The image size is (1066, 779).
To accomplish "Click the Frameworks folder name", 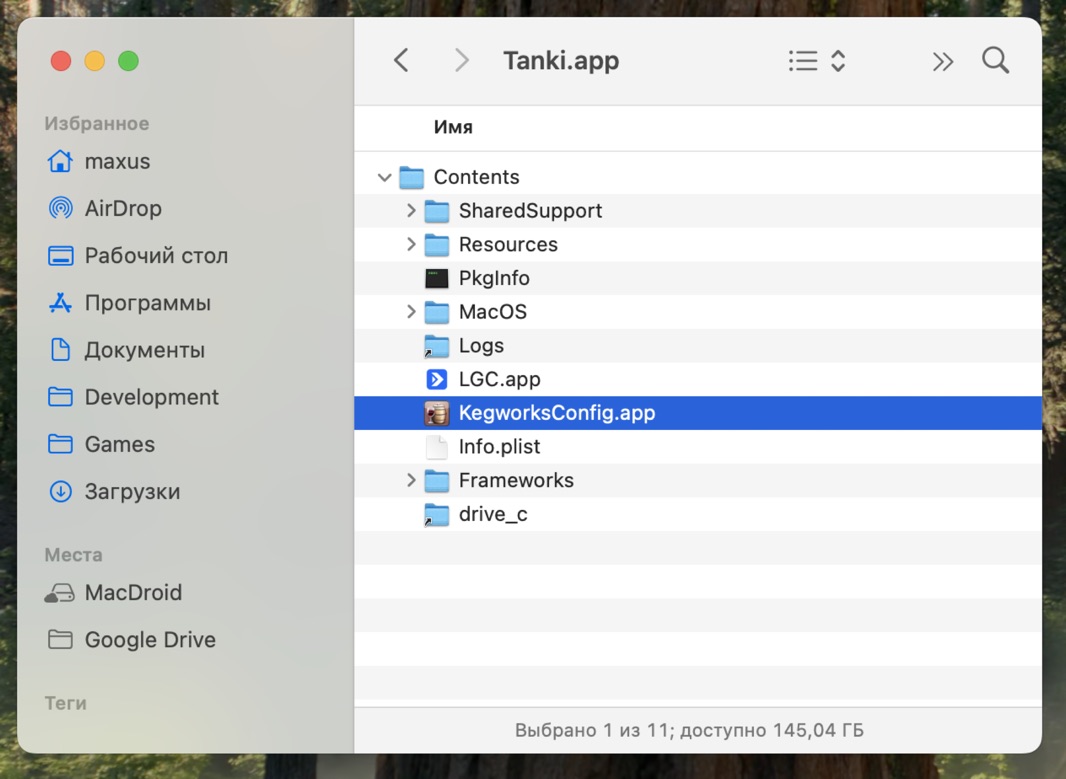I will (516, 481).
